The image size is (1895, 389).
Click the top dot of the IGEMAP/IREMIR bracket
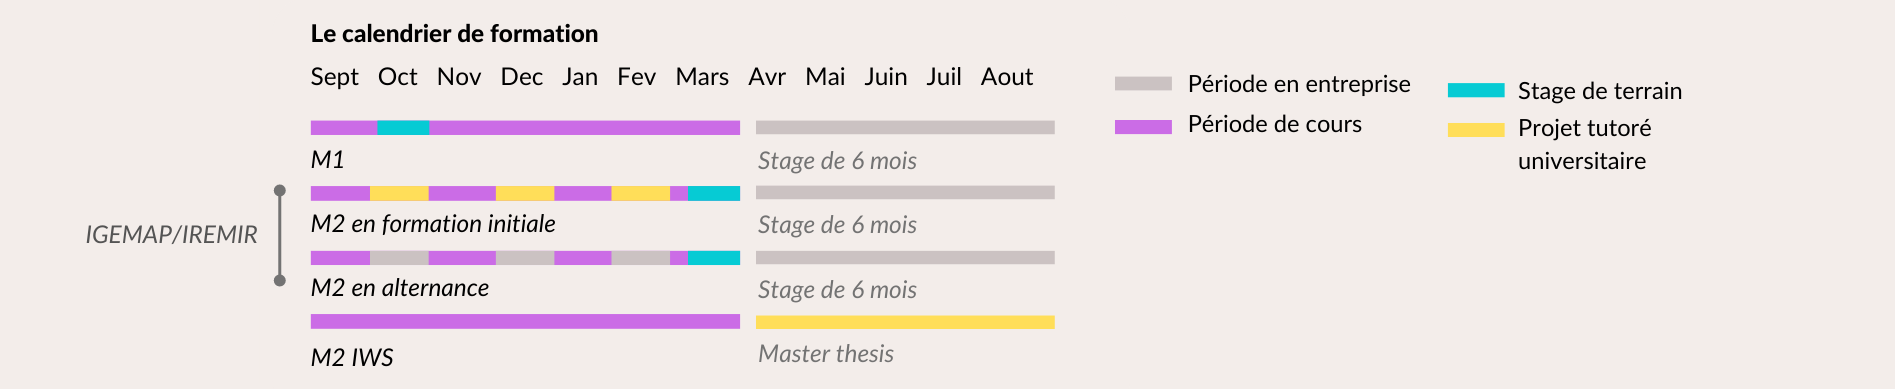point(280,190)
